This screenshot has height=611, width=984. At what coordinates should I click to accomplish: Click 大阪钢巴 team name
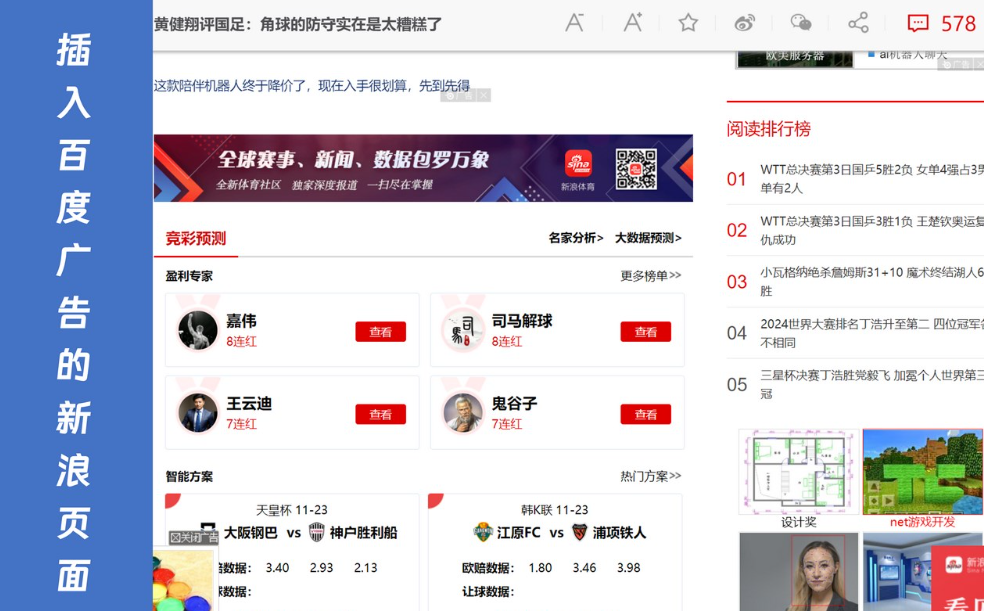click(x=250, y=533)
